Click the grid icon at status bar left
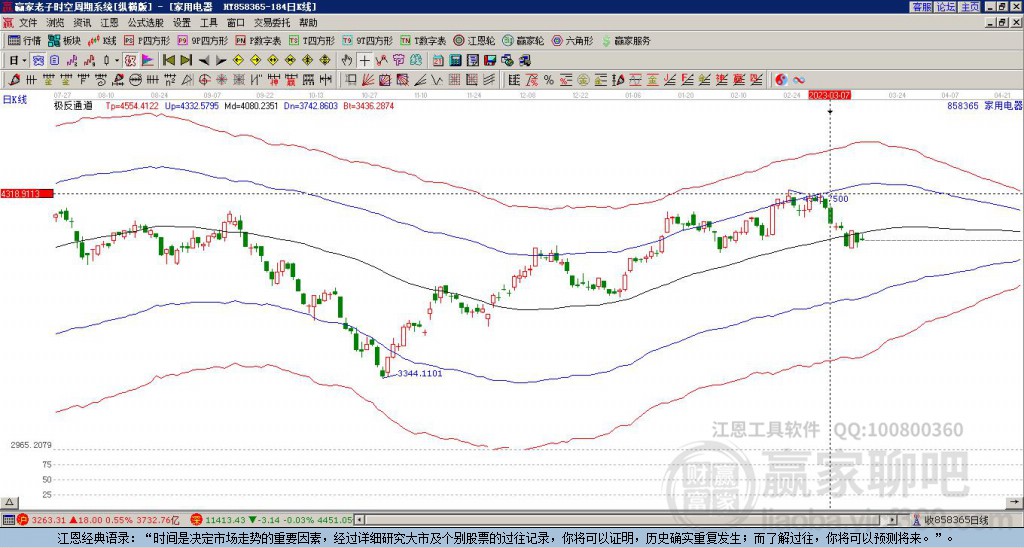 click(x=8, y=520)
